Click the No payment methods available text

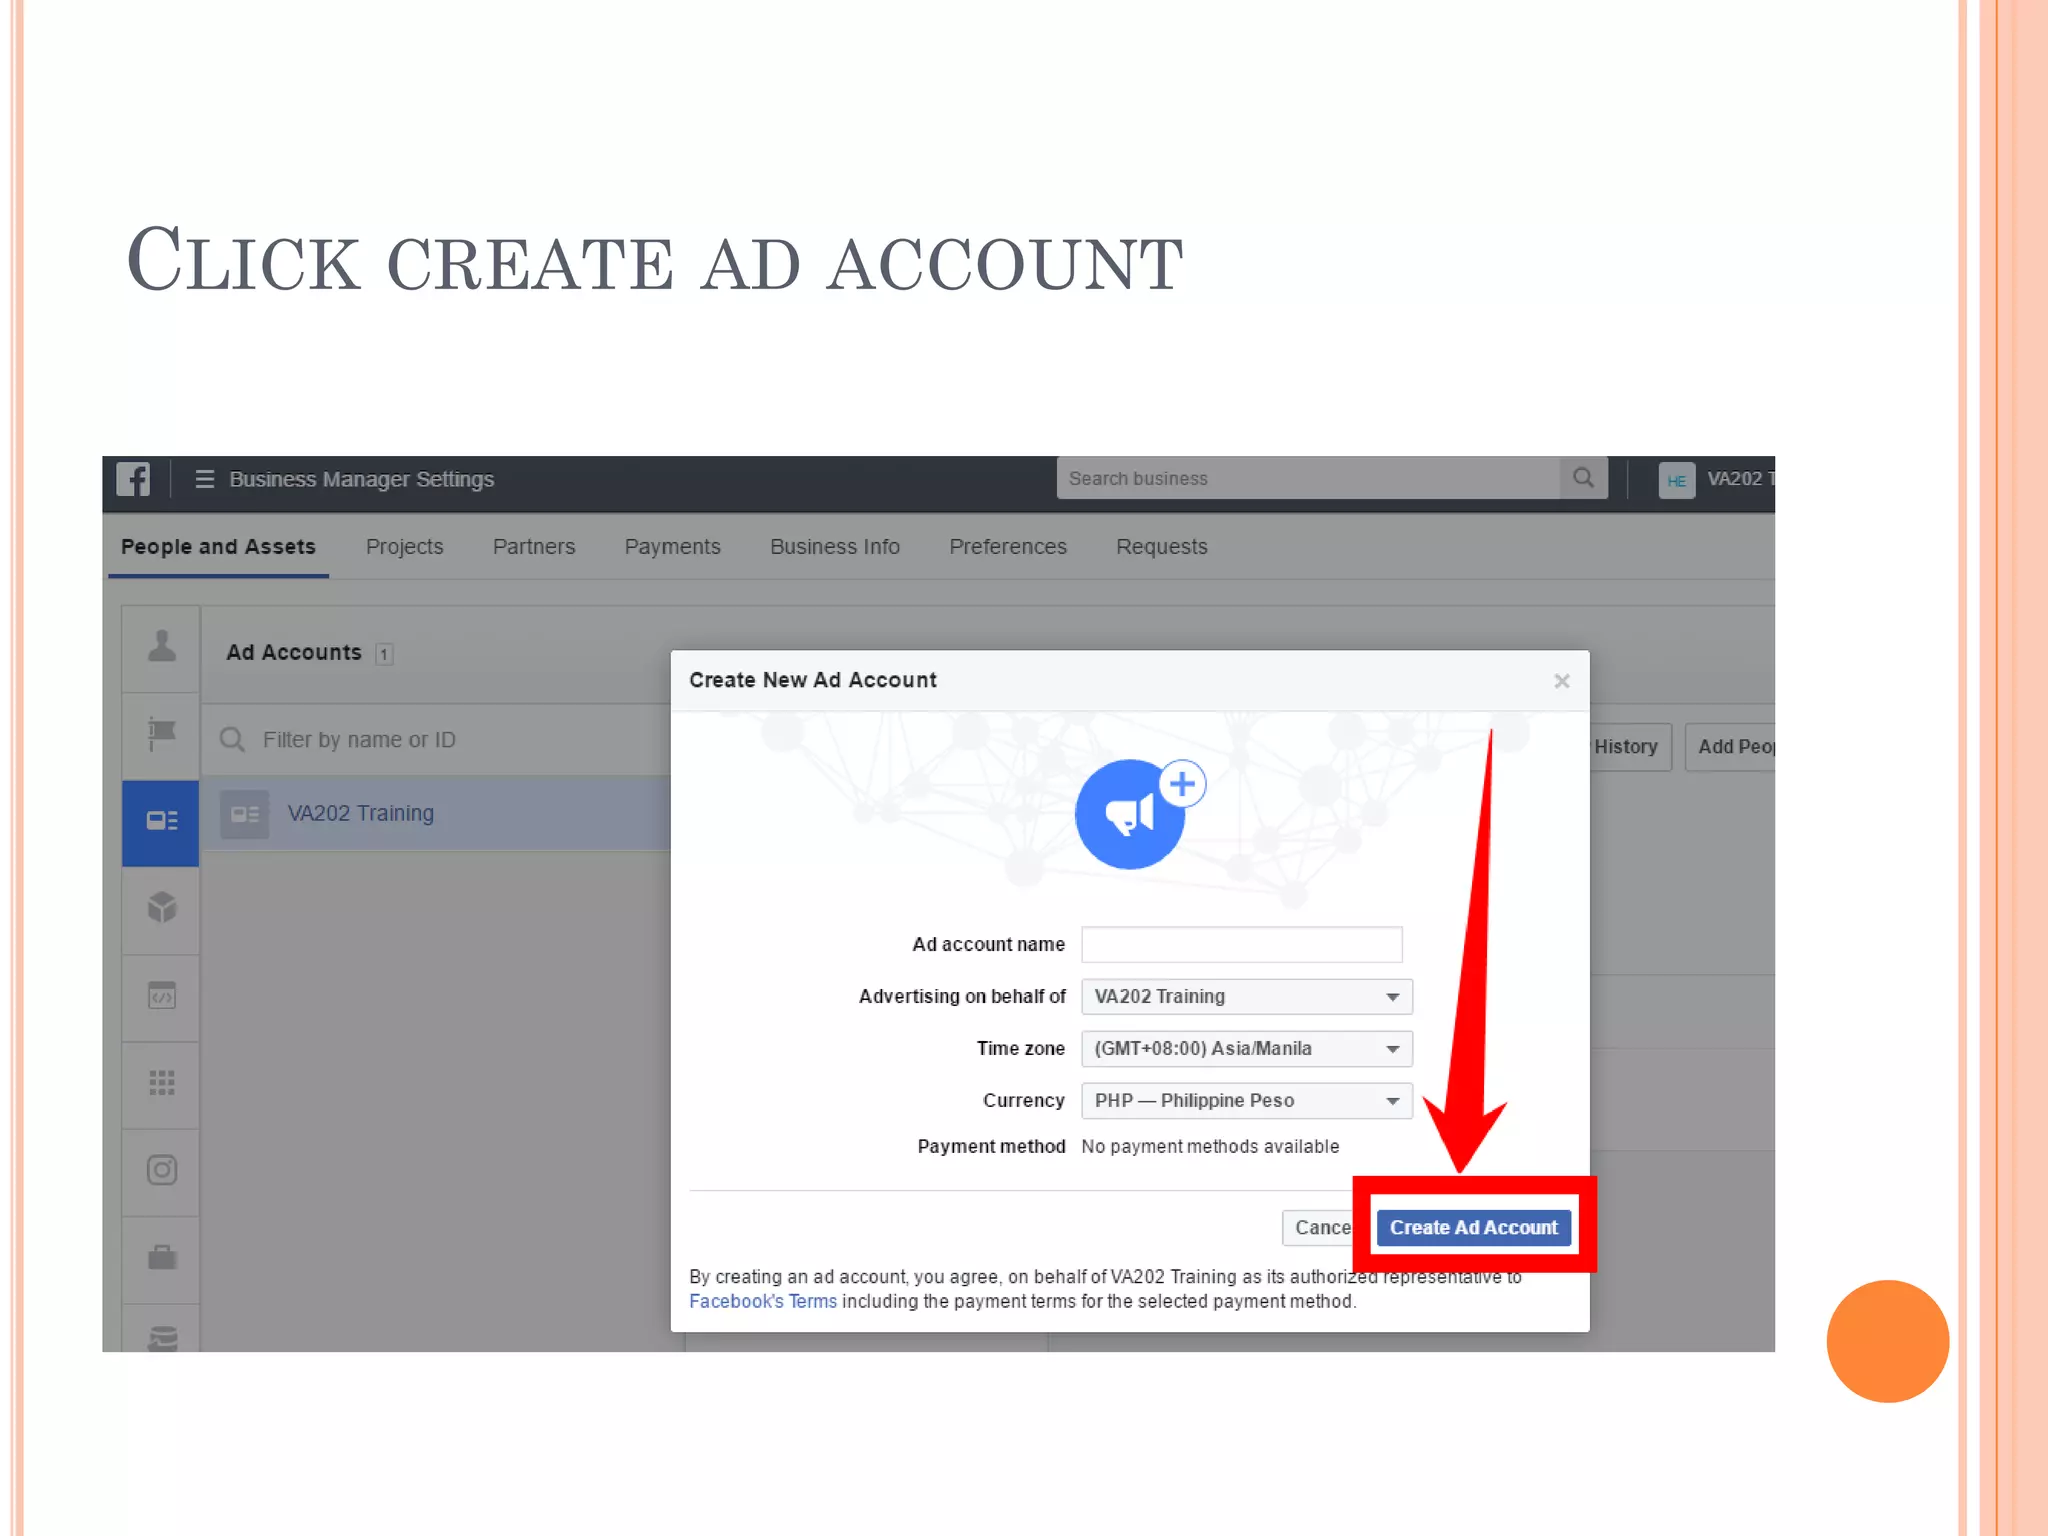point(1210,1147)
